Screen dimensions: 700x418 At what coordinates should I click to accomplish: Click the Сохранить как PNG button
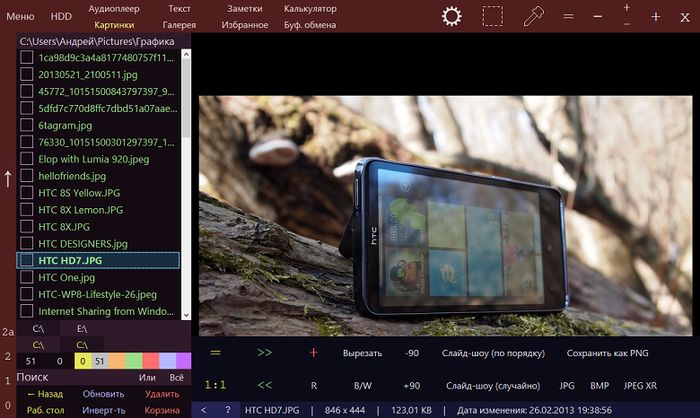(608, 353)
